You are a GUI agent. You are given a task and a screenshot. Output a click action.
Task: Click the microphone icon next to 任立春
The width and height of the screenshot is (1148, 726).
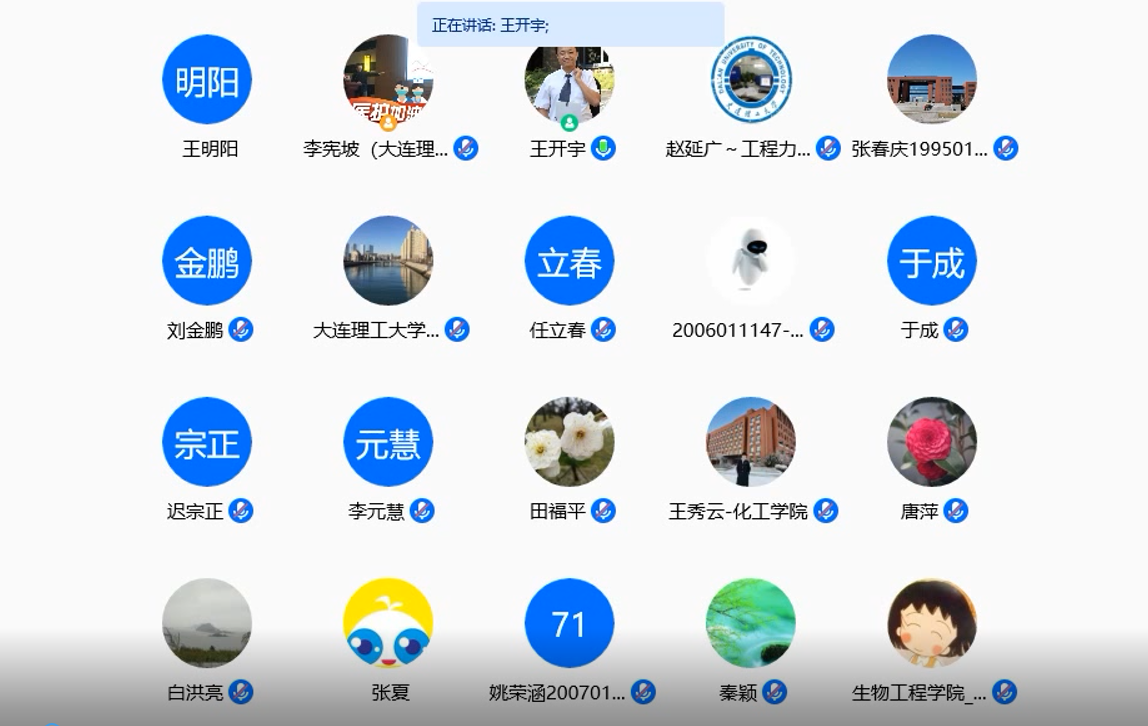pyautogui.click(x=603, y=330)
